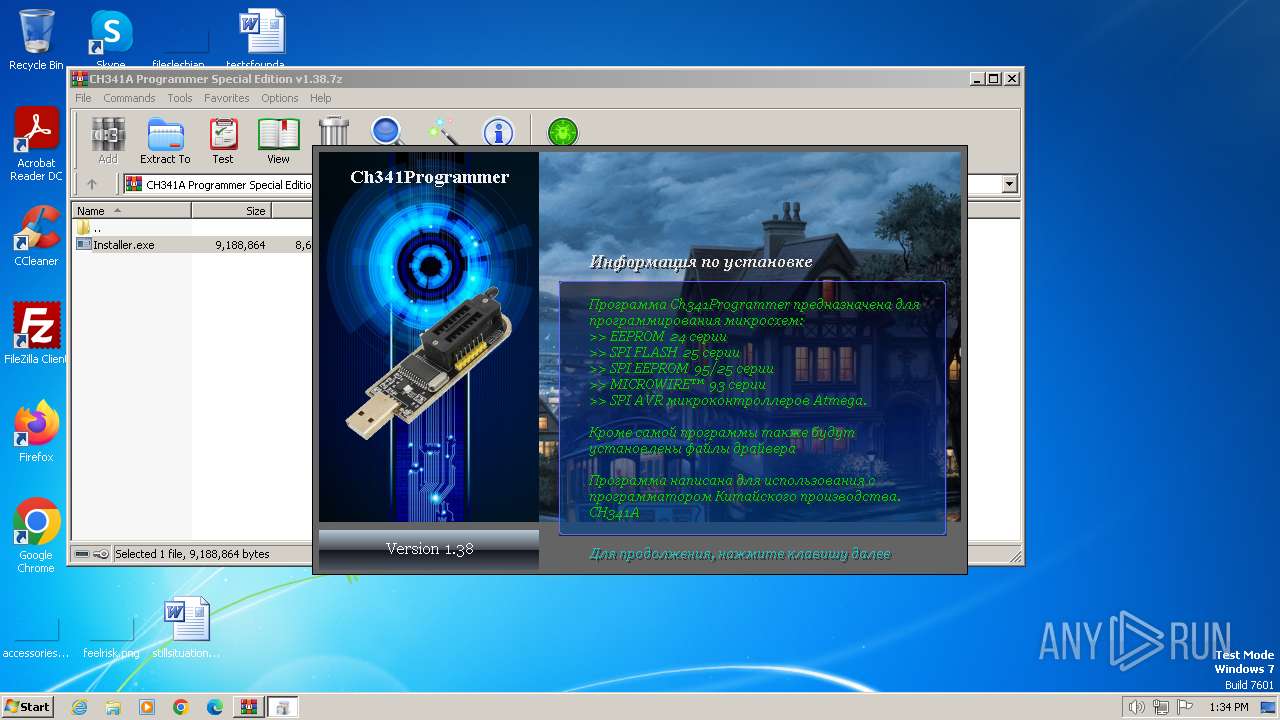Open the Options menu
This screenshot has height=720, width=1280.
point(280,98)
